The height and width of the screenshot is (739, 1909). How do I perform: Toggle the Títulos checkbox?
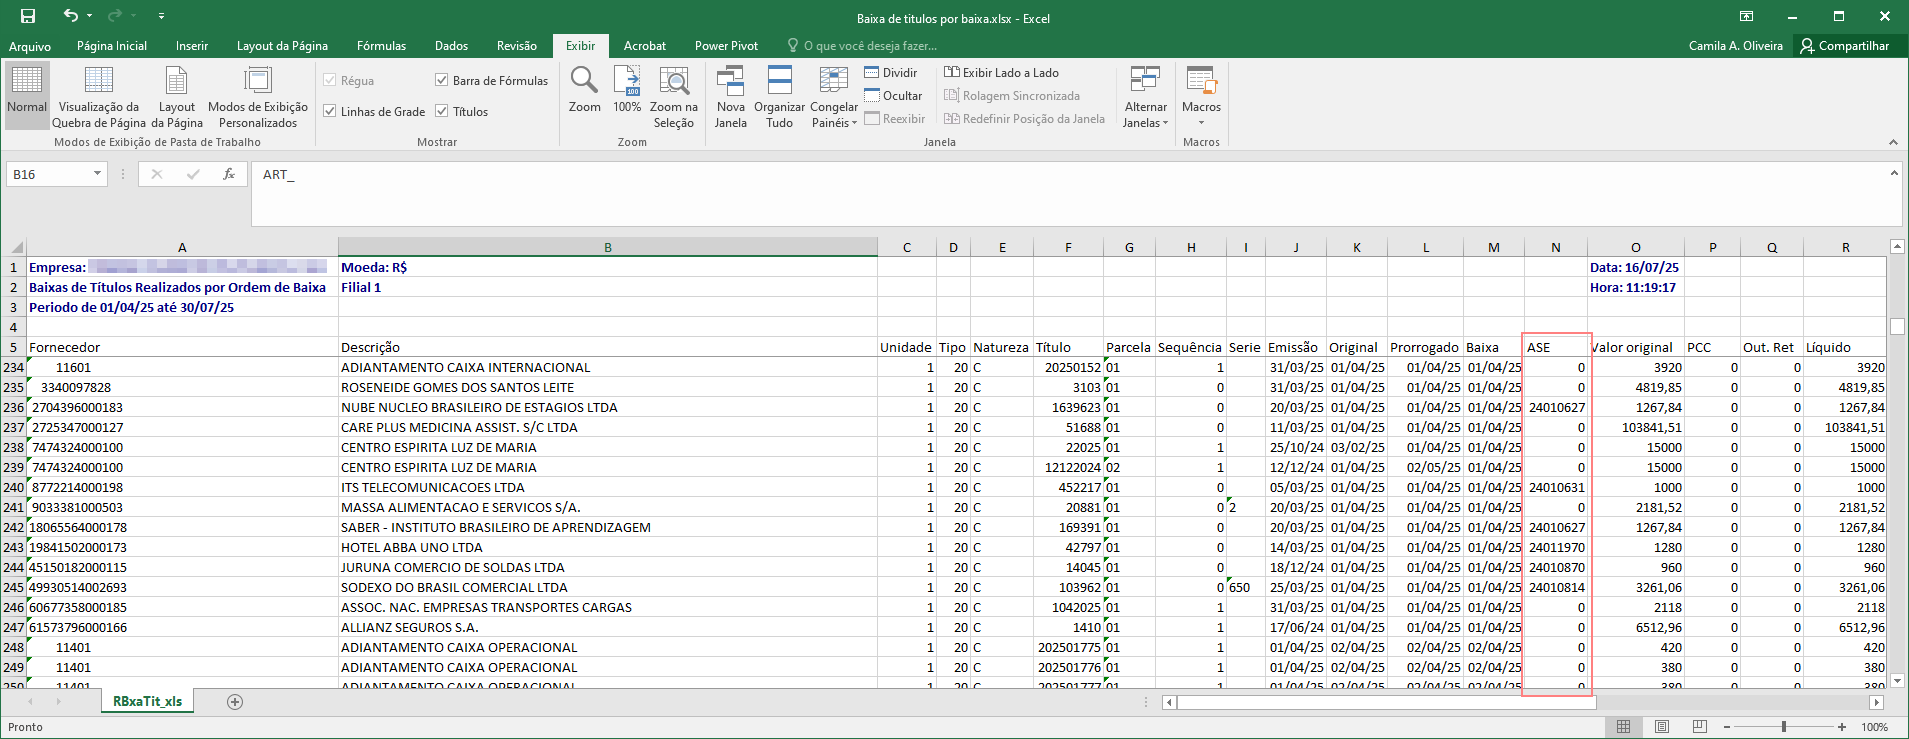click(x=441, y=111)
